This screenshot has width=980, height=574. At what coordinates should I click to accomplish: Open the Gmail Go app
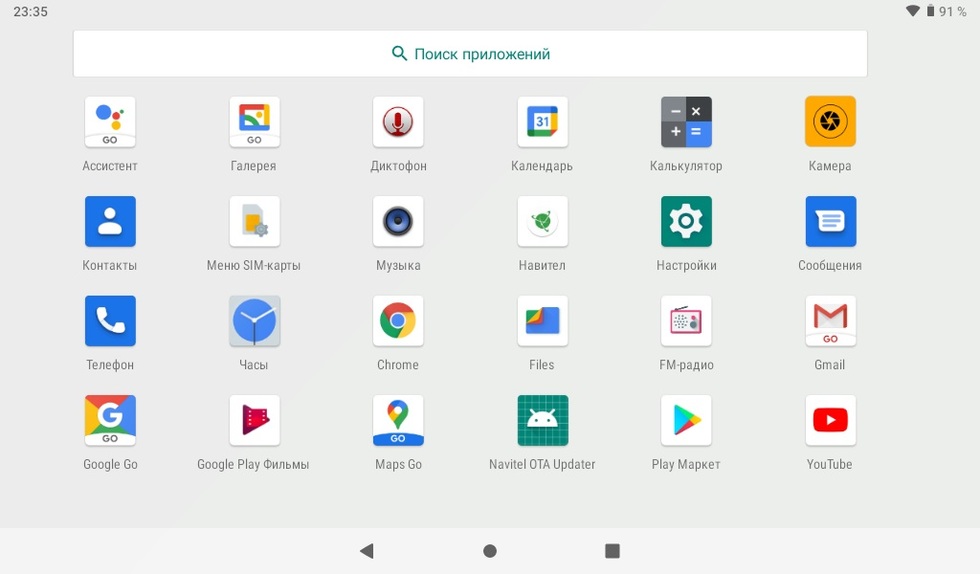(830, 321)
